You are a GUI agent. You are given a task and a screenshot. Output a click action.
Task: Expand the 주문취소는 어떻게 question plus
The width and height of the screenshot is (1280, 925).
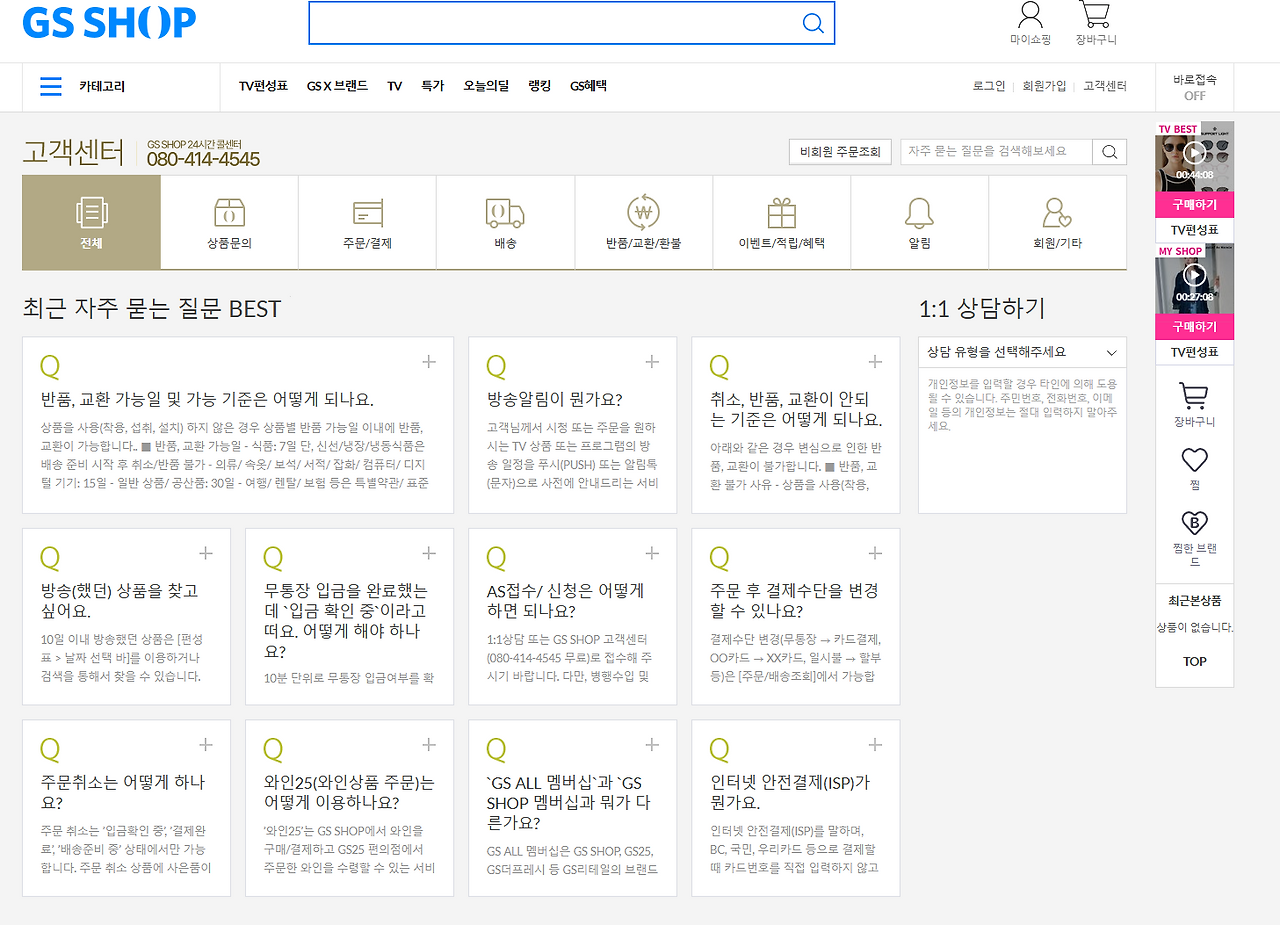coord(206,745)
